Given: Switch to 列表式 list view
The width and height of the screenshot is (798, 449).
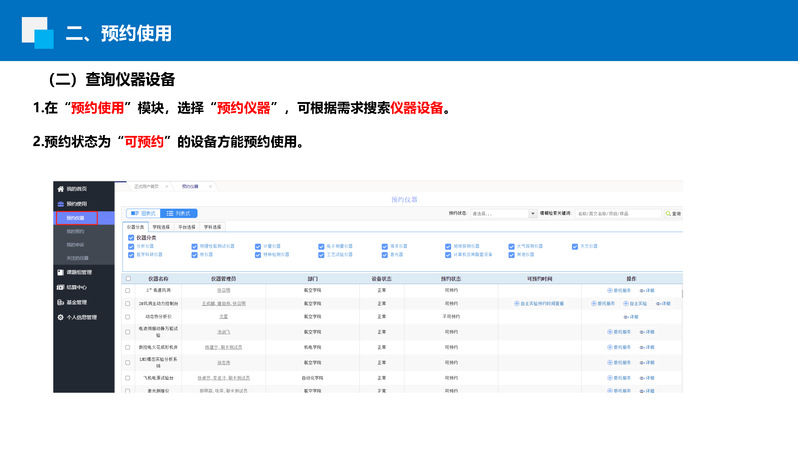Looking at the screenshot, I should (x=181, y=213).
